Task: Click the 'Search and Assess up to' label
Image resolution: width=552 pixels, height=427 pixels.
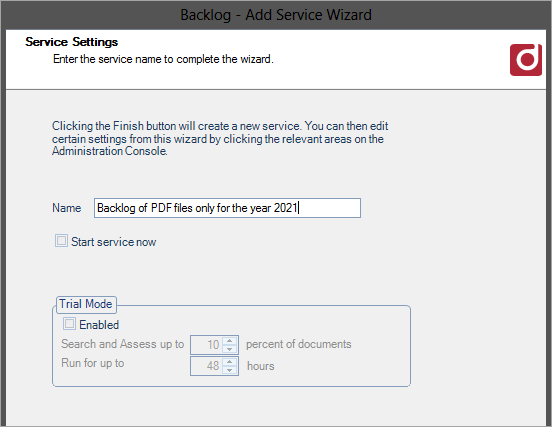Action: pyautogui.click(x=123, y=344)
